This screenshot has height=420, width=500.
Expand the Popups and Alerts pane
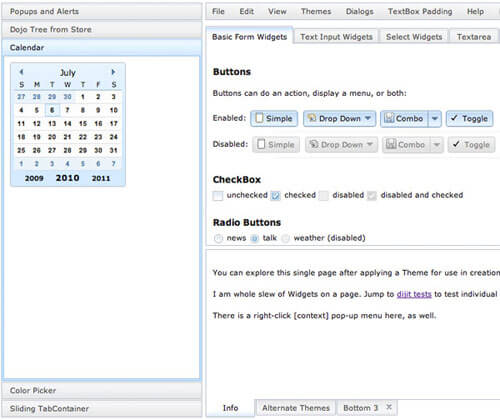coord(102,11)
